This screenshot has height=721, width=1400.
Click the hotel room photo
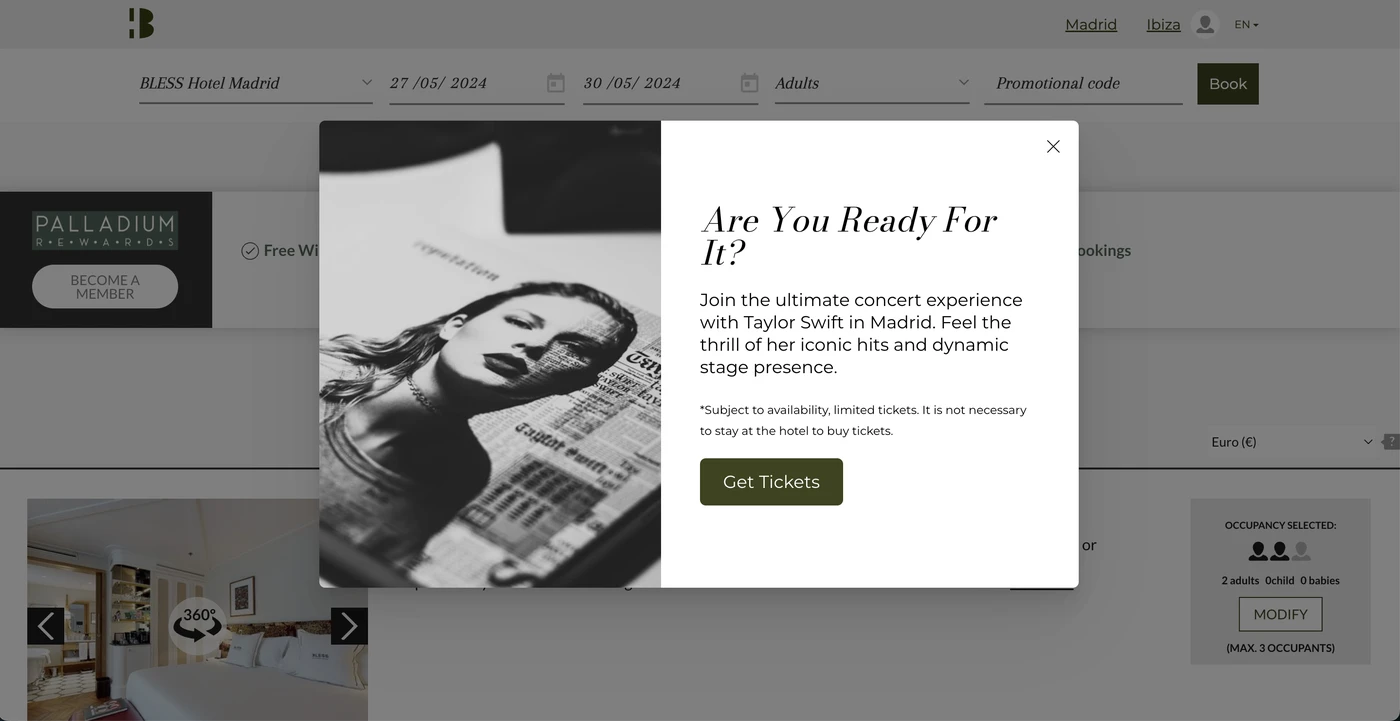pos(197,609)
